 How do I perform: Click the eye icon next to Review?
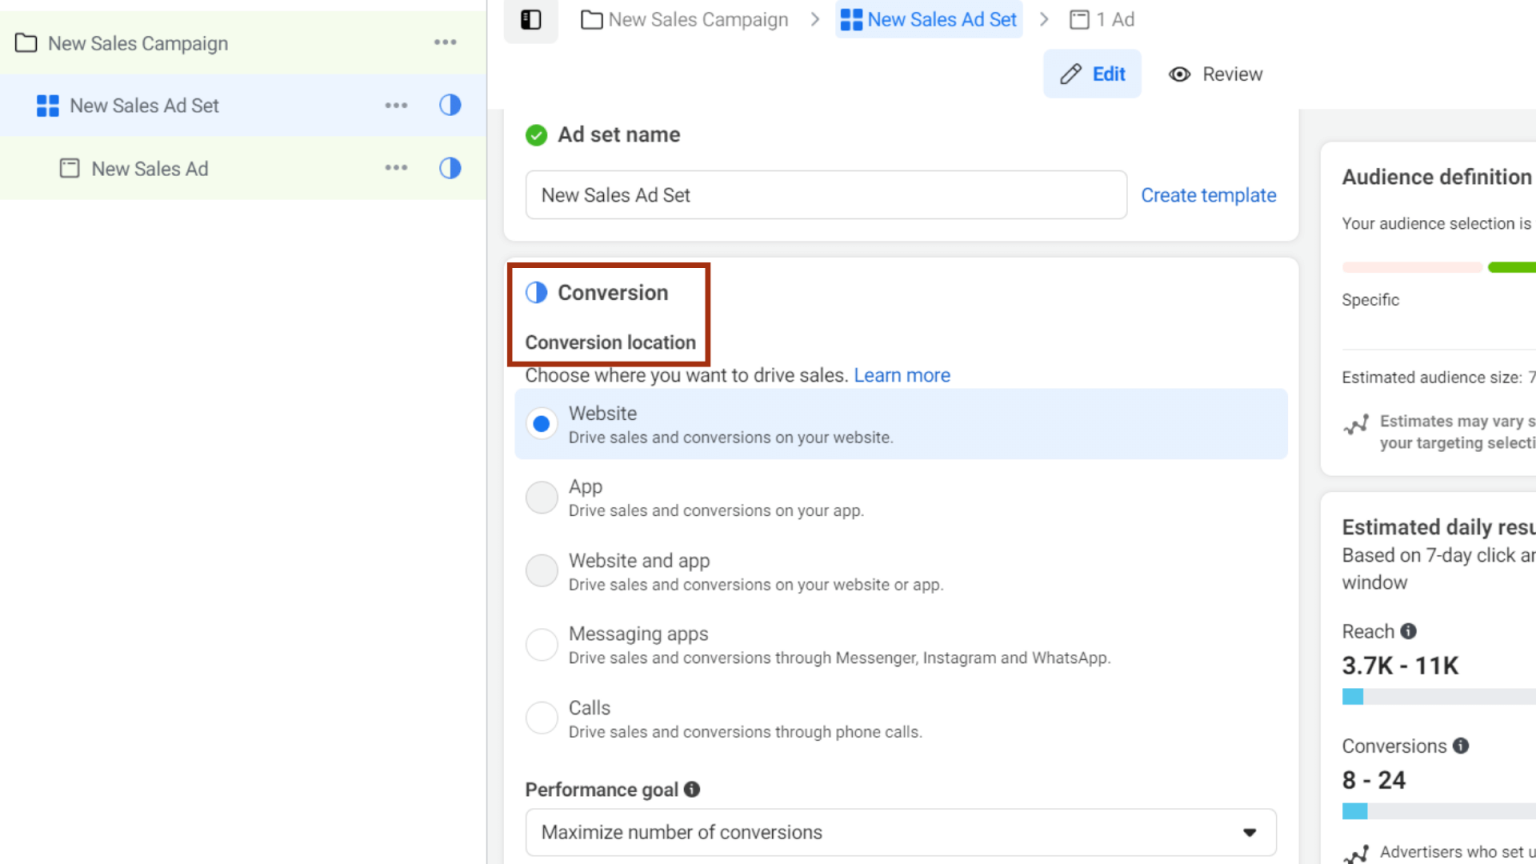(1180, 74)
